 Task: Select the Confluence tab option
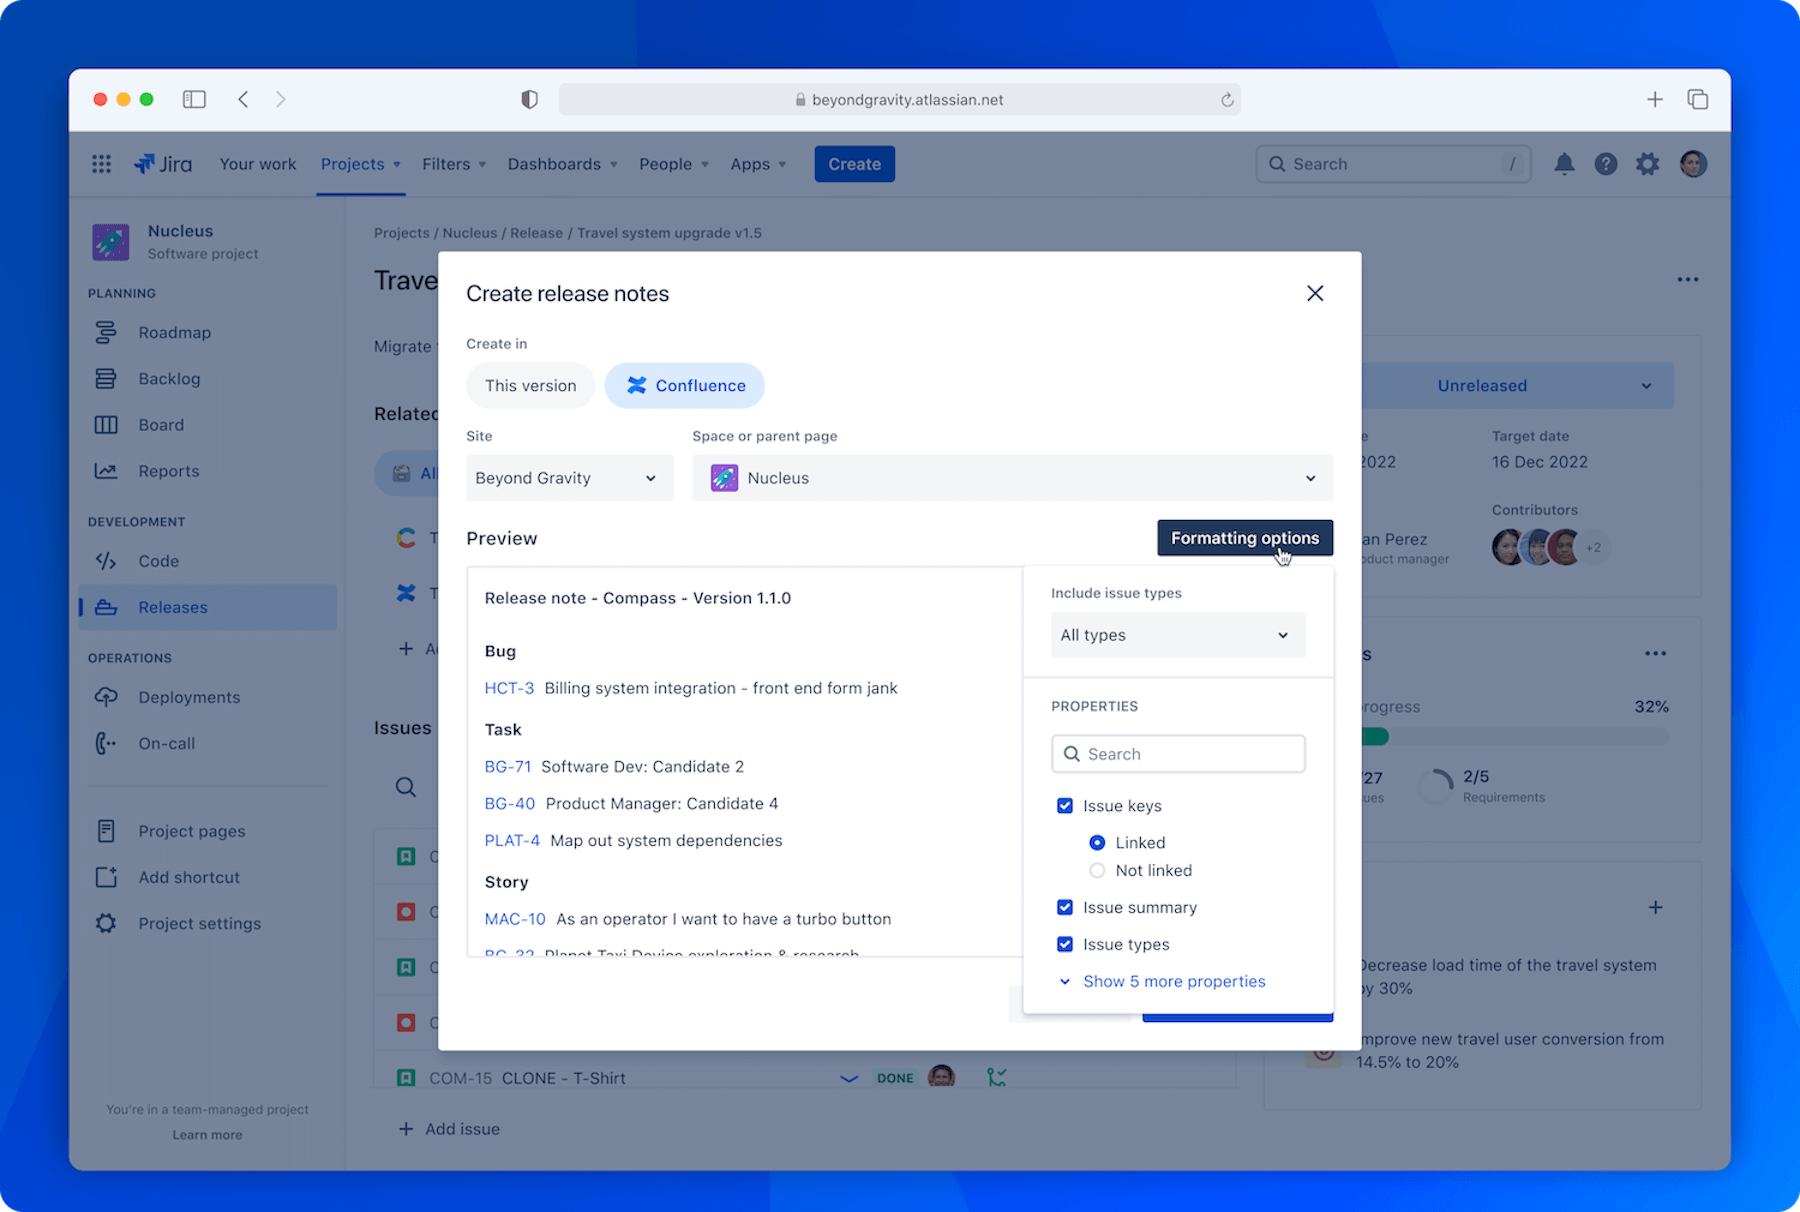pos(685,385)
